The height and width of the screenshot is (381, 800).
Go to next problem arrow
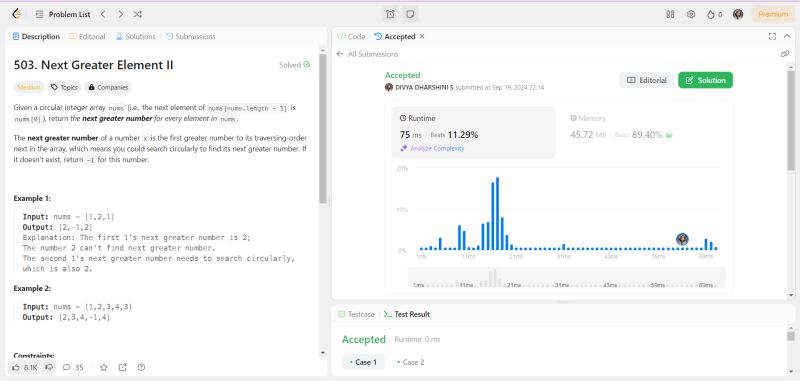pyautogui.click(x=120, y=14)
